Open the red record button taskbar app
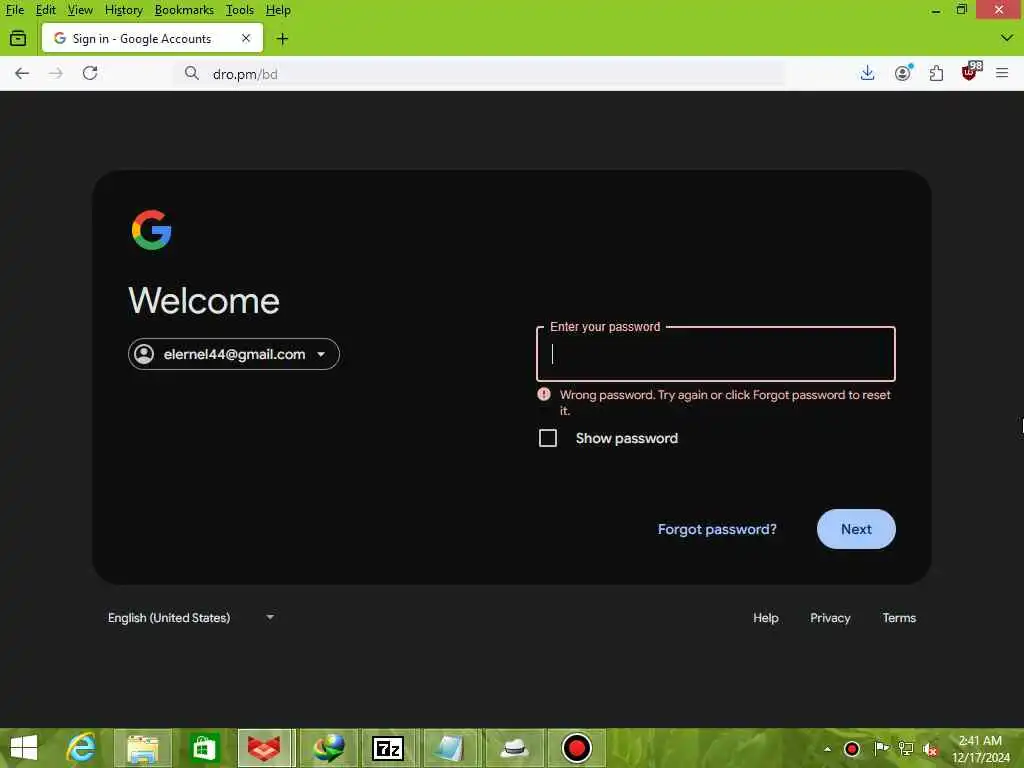This screenshot has width=1024, height=768. point(577,748)
